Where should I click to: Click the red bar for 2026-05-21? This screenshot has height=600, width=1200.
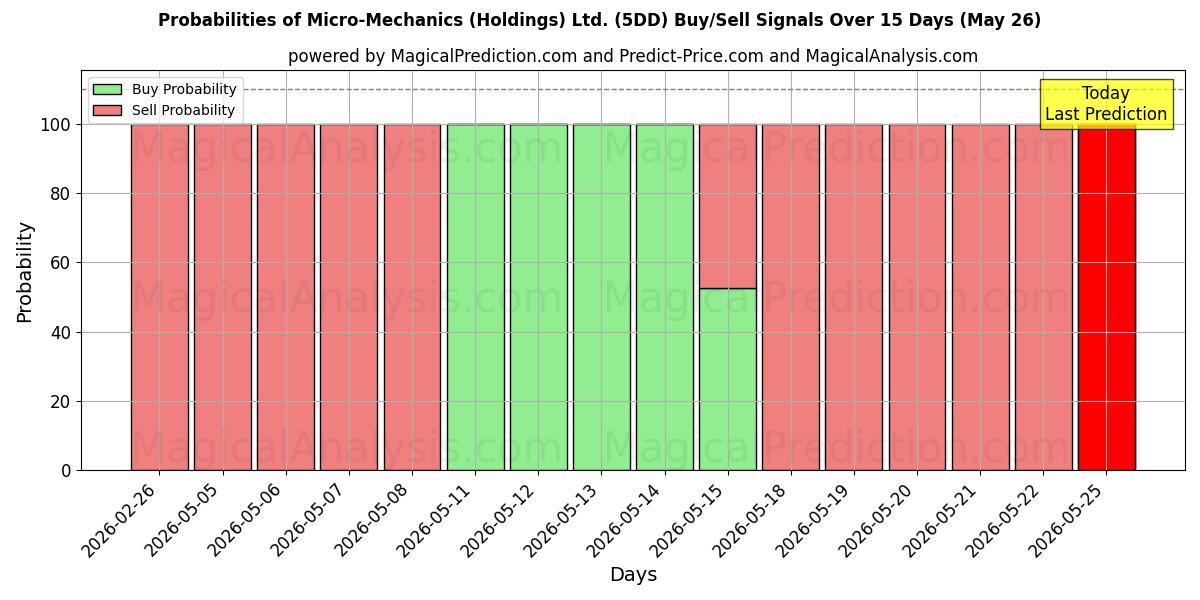tap(980, 297)
